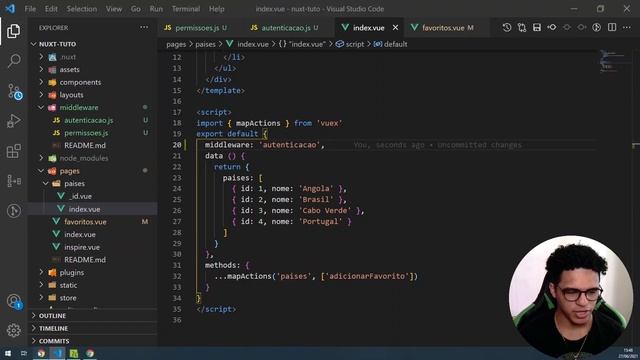Open the Search view in activity bar
The width and height of the screenshot is (640, 360).
(x=13, y=61)
